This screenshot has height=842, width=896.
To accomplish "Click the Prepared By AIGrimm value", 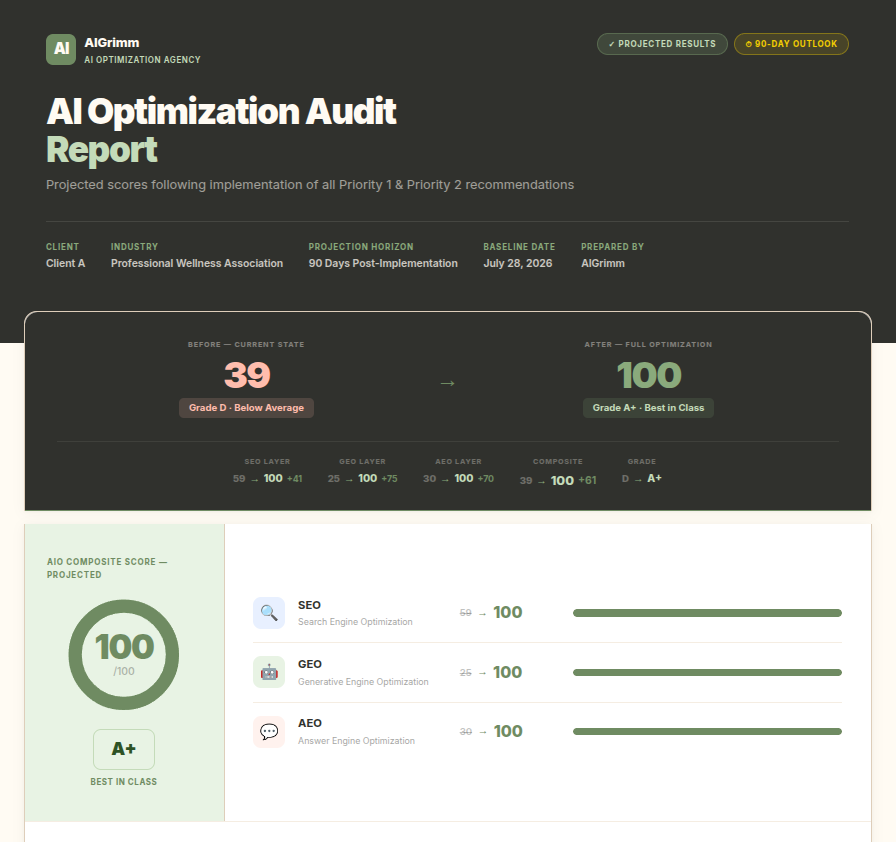I will pos(603,263).
